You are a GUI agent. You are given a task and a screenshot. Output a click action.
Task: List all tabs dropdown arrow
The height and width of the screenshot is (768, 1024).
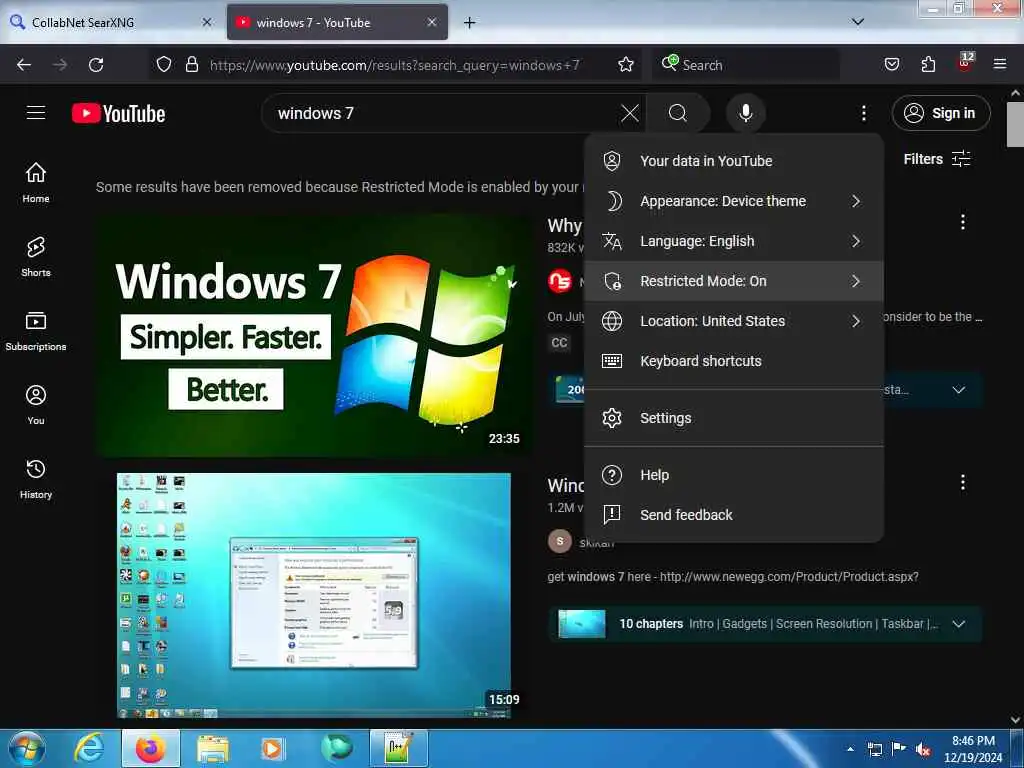(857, 22)
